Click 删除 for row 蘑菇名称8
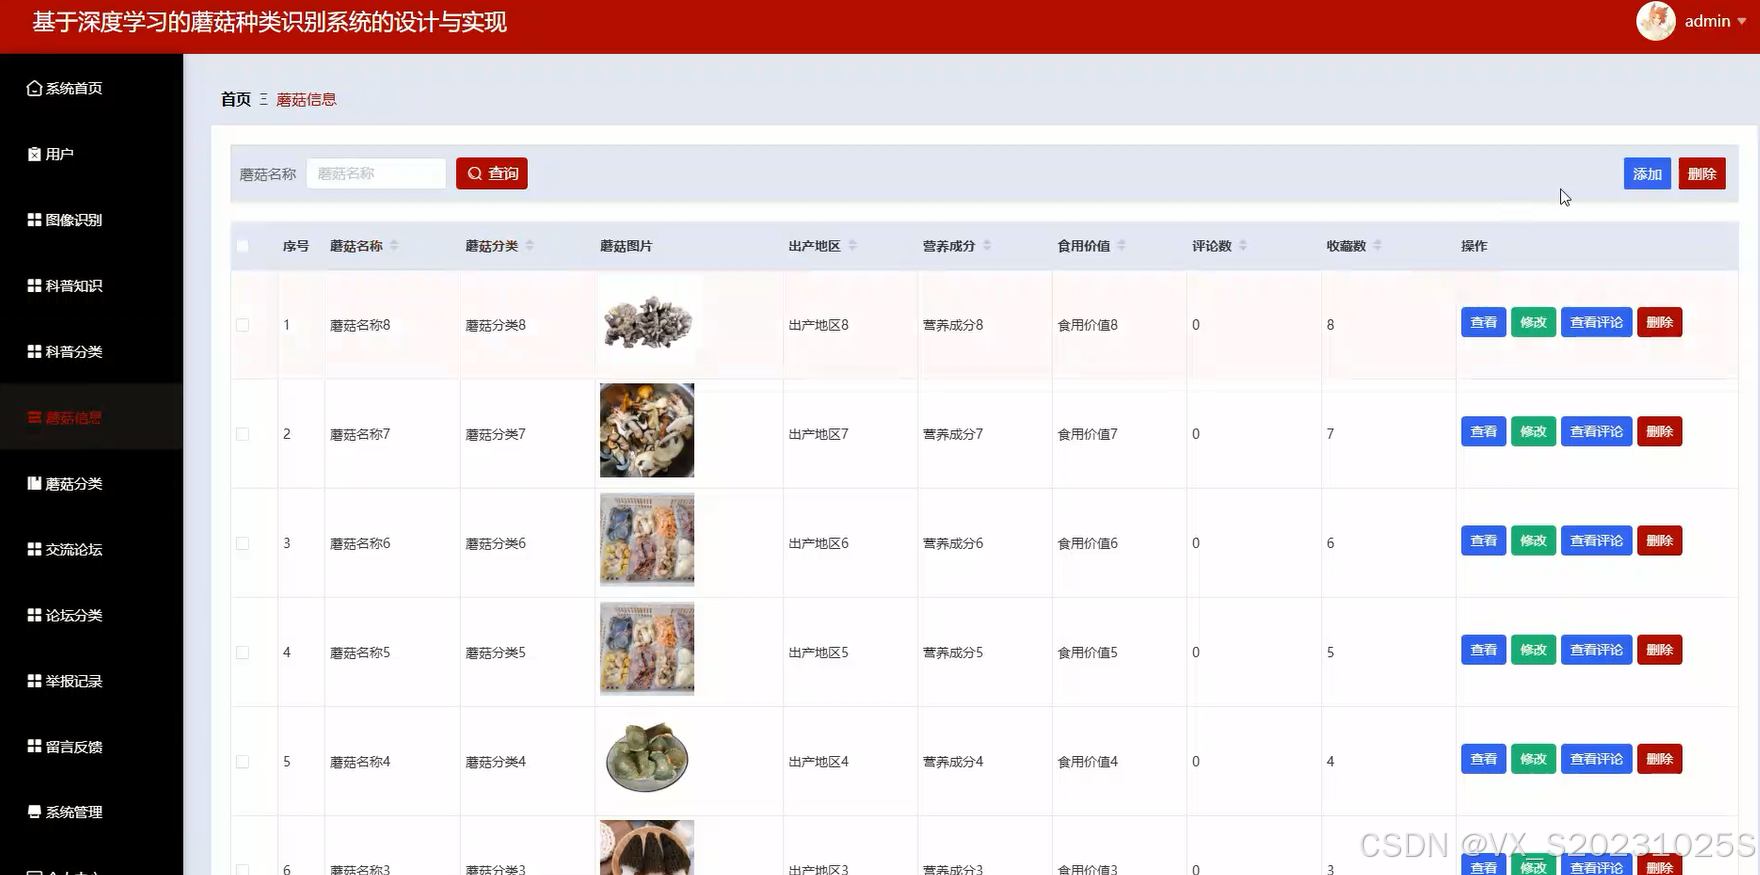 pos(1660,322)
